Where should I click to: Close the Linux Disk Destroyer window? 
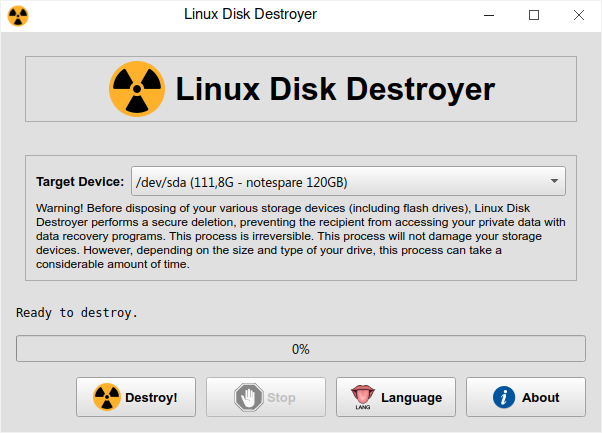[x=579, y=15]
